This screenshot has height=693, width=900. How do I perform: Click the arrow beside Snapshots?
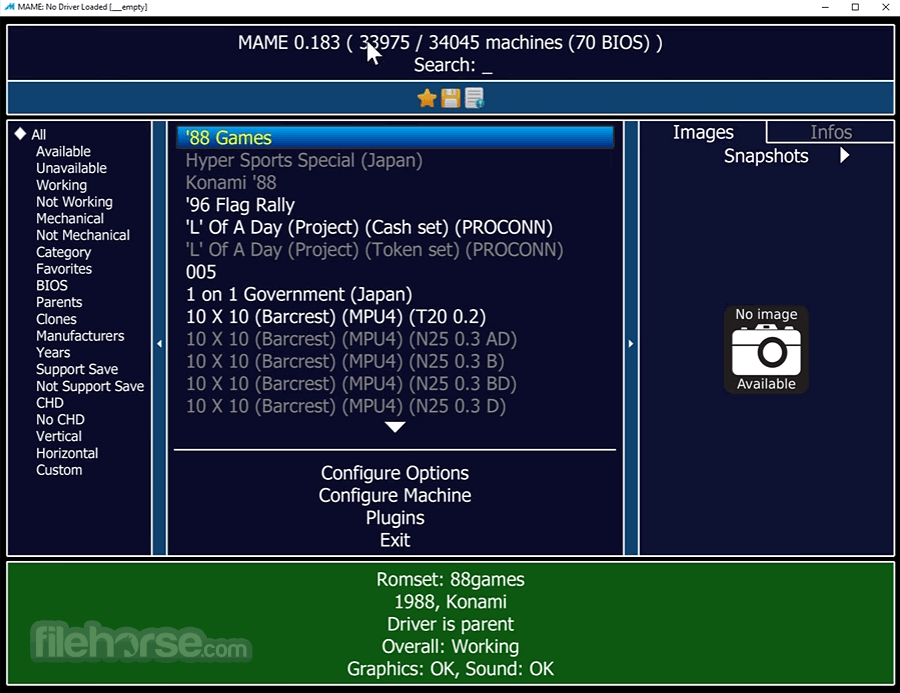click(843, 156)
